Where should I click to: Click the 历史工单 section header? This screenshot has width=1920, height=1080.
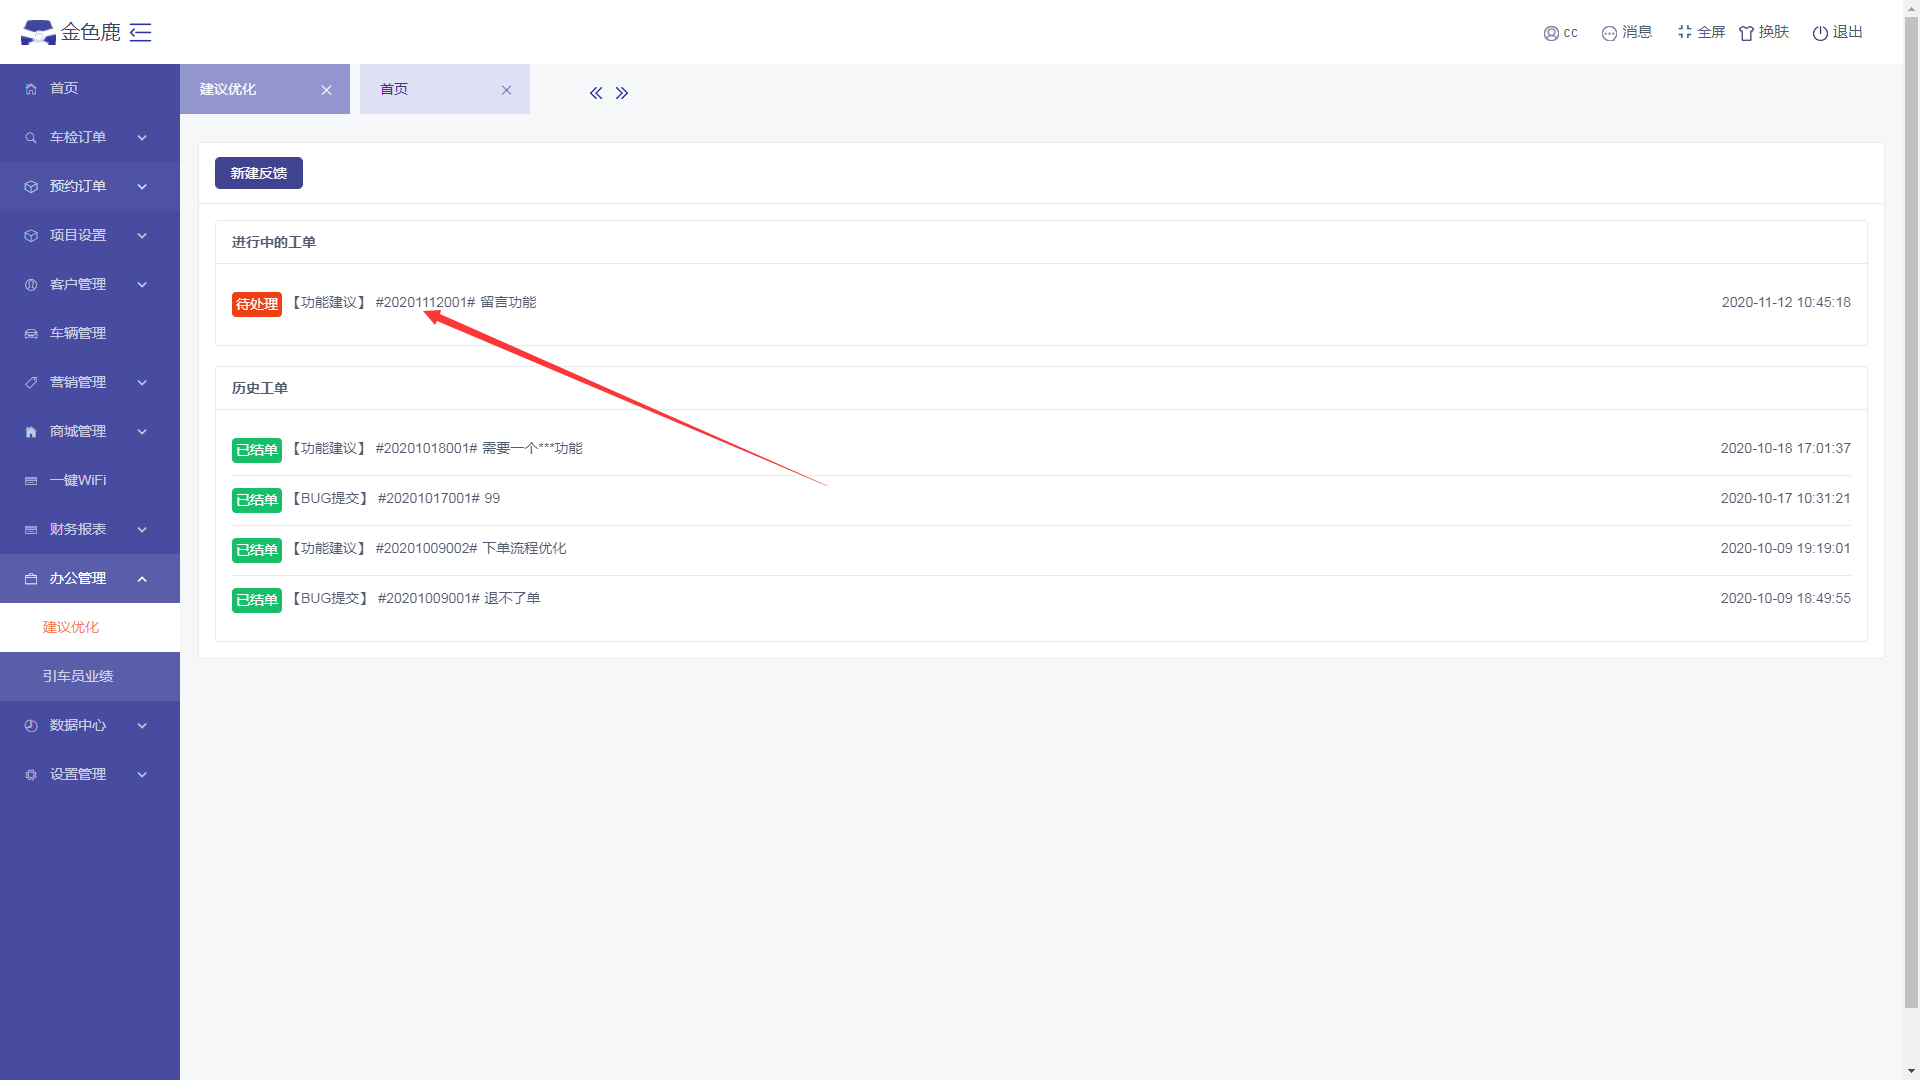tap(260, 389)
